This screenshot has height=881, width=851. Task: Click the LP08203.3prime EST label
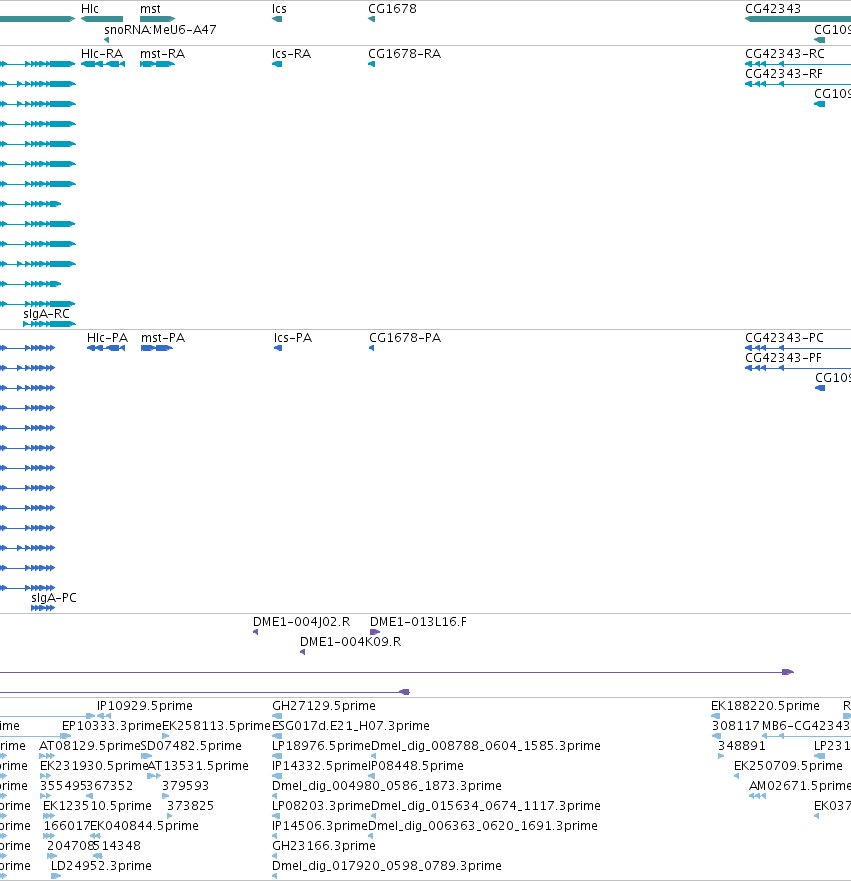click(321, 806)
